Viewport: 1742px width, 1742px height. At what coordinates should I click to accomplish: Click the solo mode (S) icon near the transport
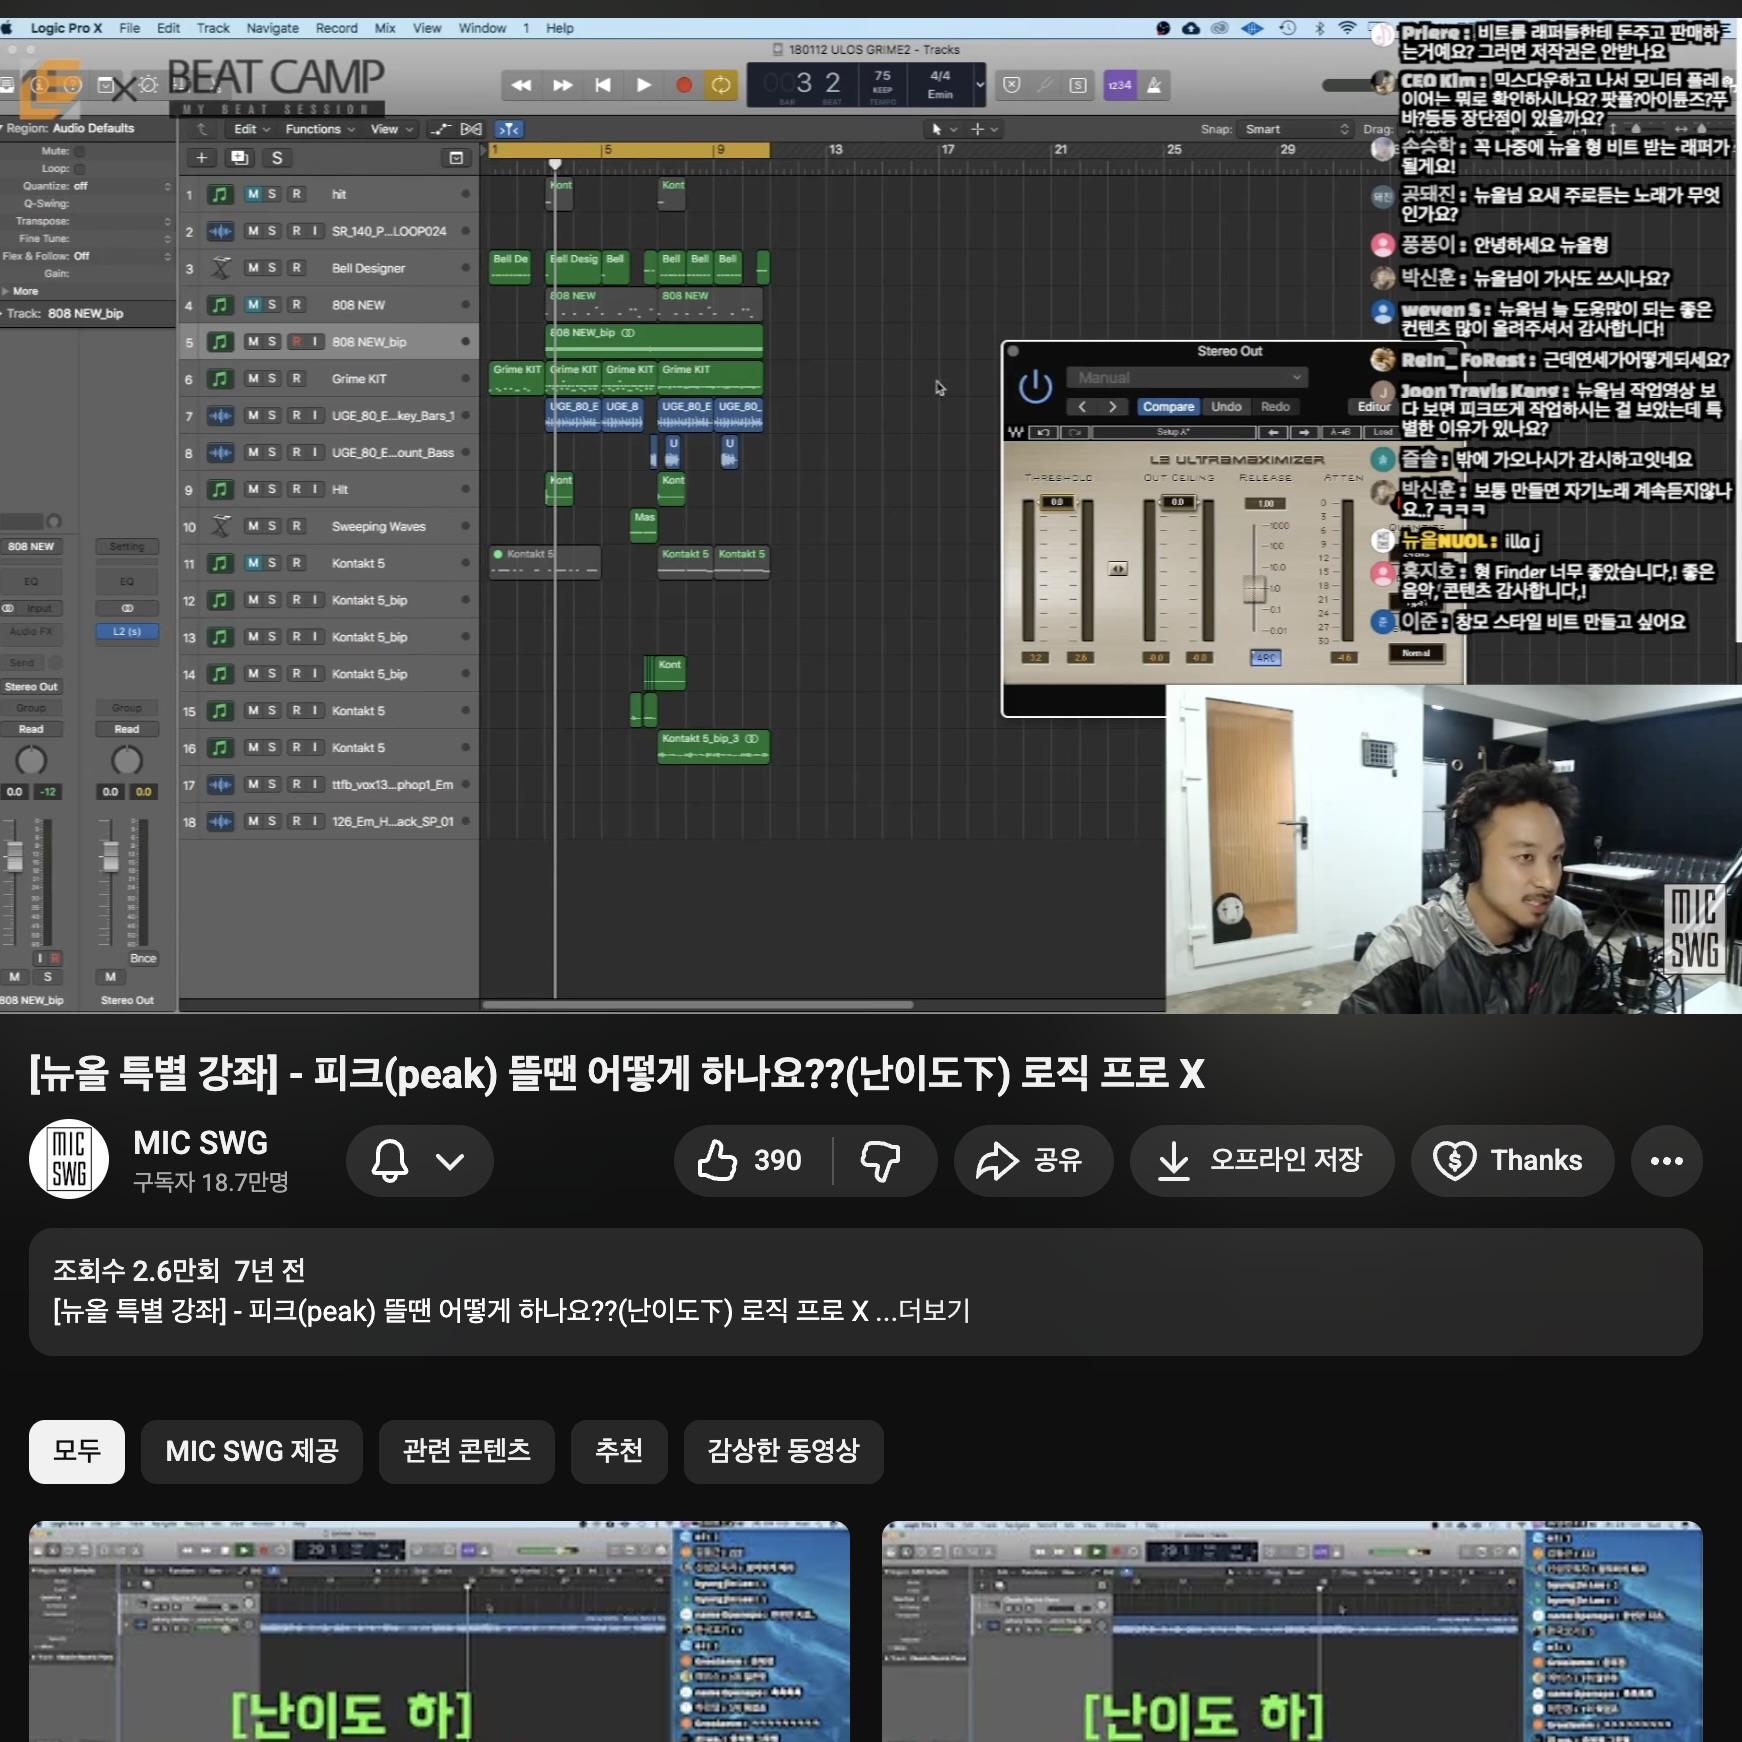coord(1077,85)
